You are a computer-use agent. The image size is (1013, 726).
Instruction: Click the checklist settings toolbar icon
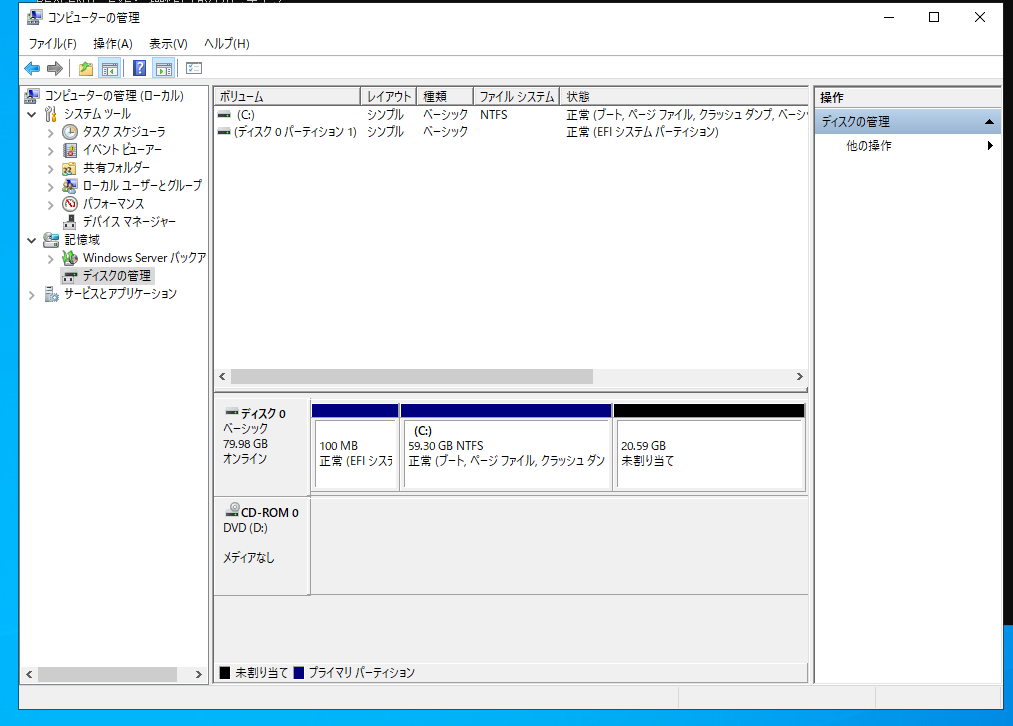click(194, 68)
